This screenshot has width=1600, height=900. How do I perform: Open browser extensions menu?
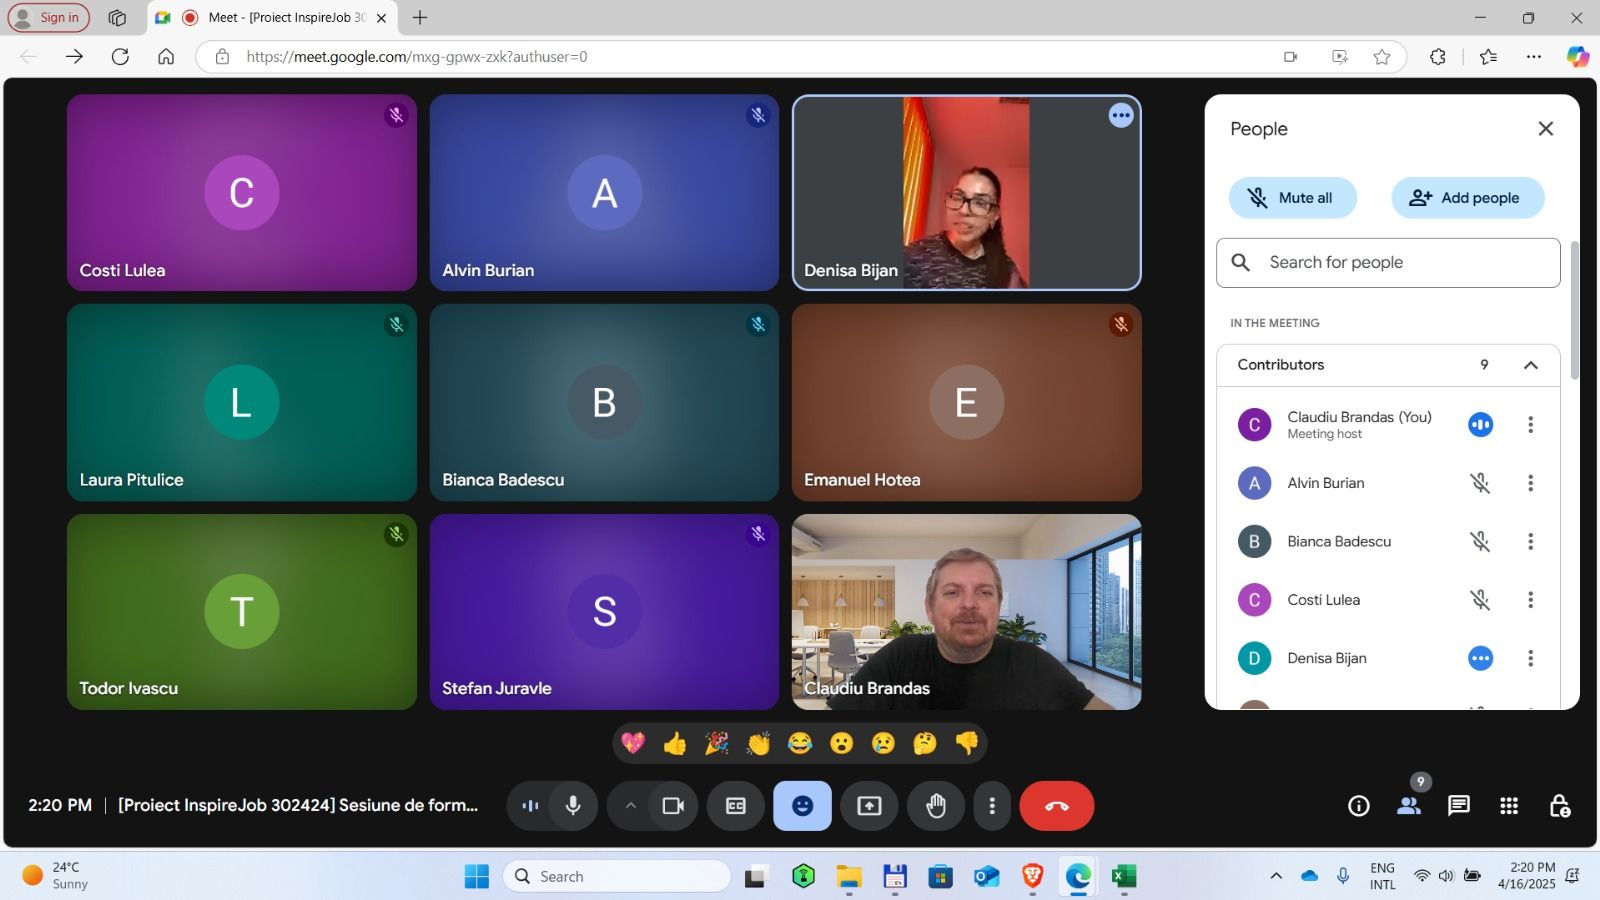[1438, 57]
